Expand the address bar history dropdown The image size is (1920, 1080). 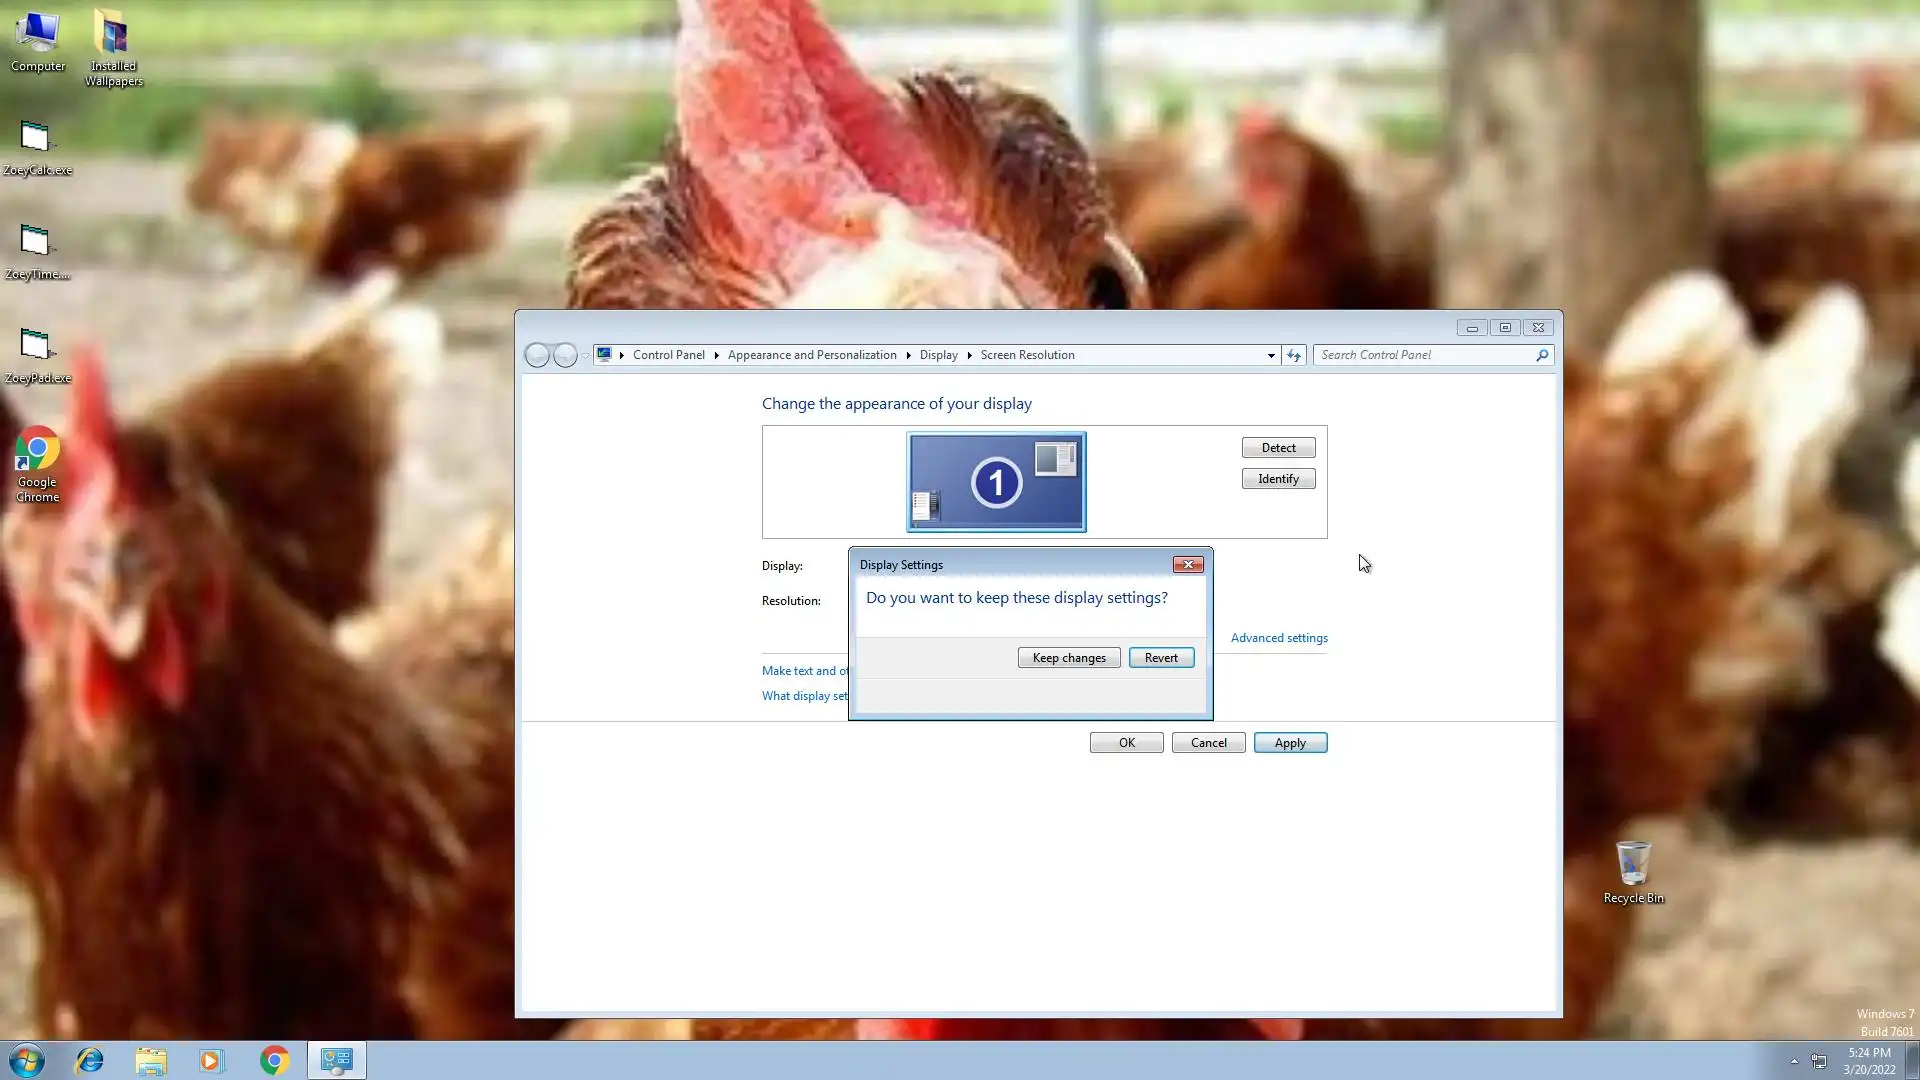click(x=1271, y=355)
